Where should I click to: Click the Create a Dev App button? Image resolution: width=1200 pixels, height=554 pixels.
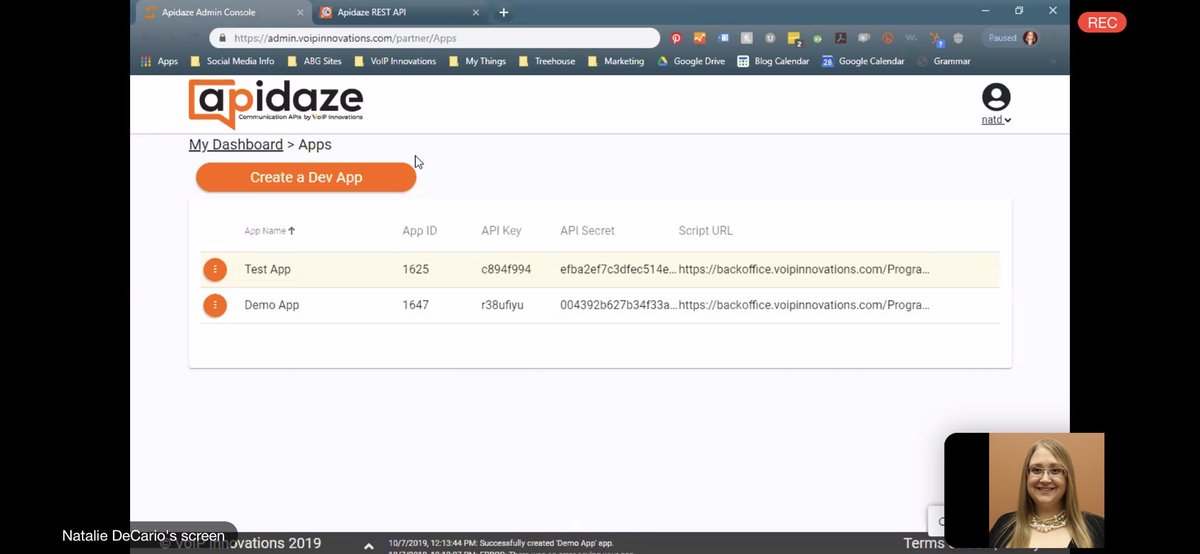[306, 177]
